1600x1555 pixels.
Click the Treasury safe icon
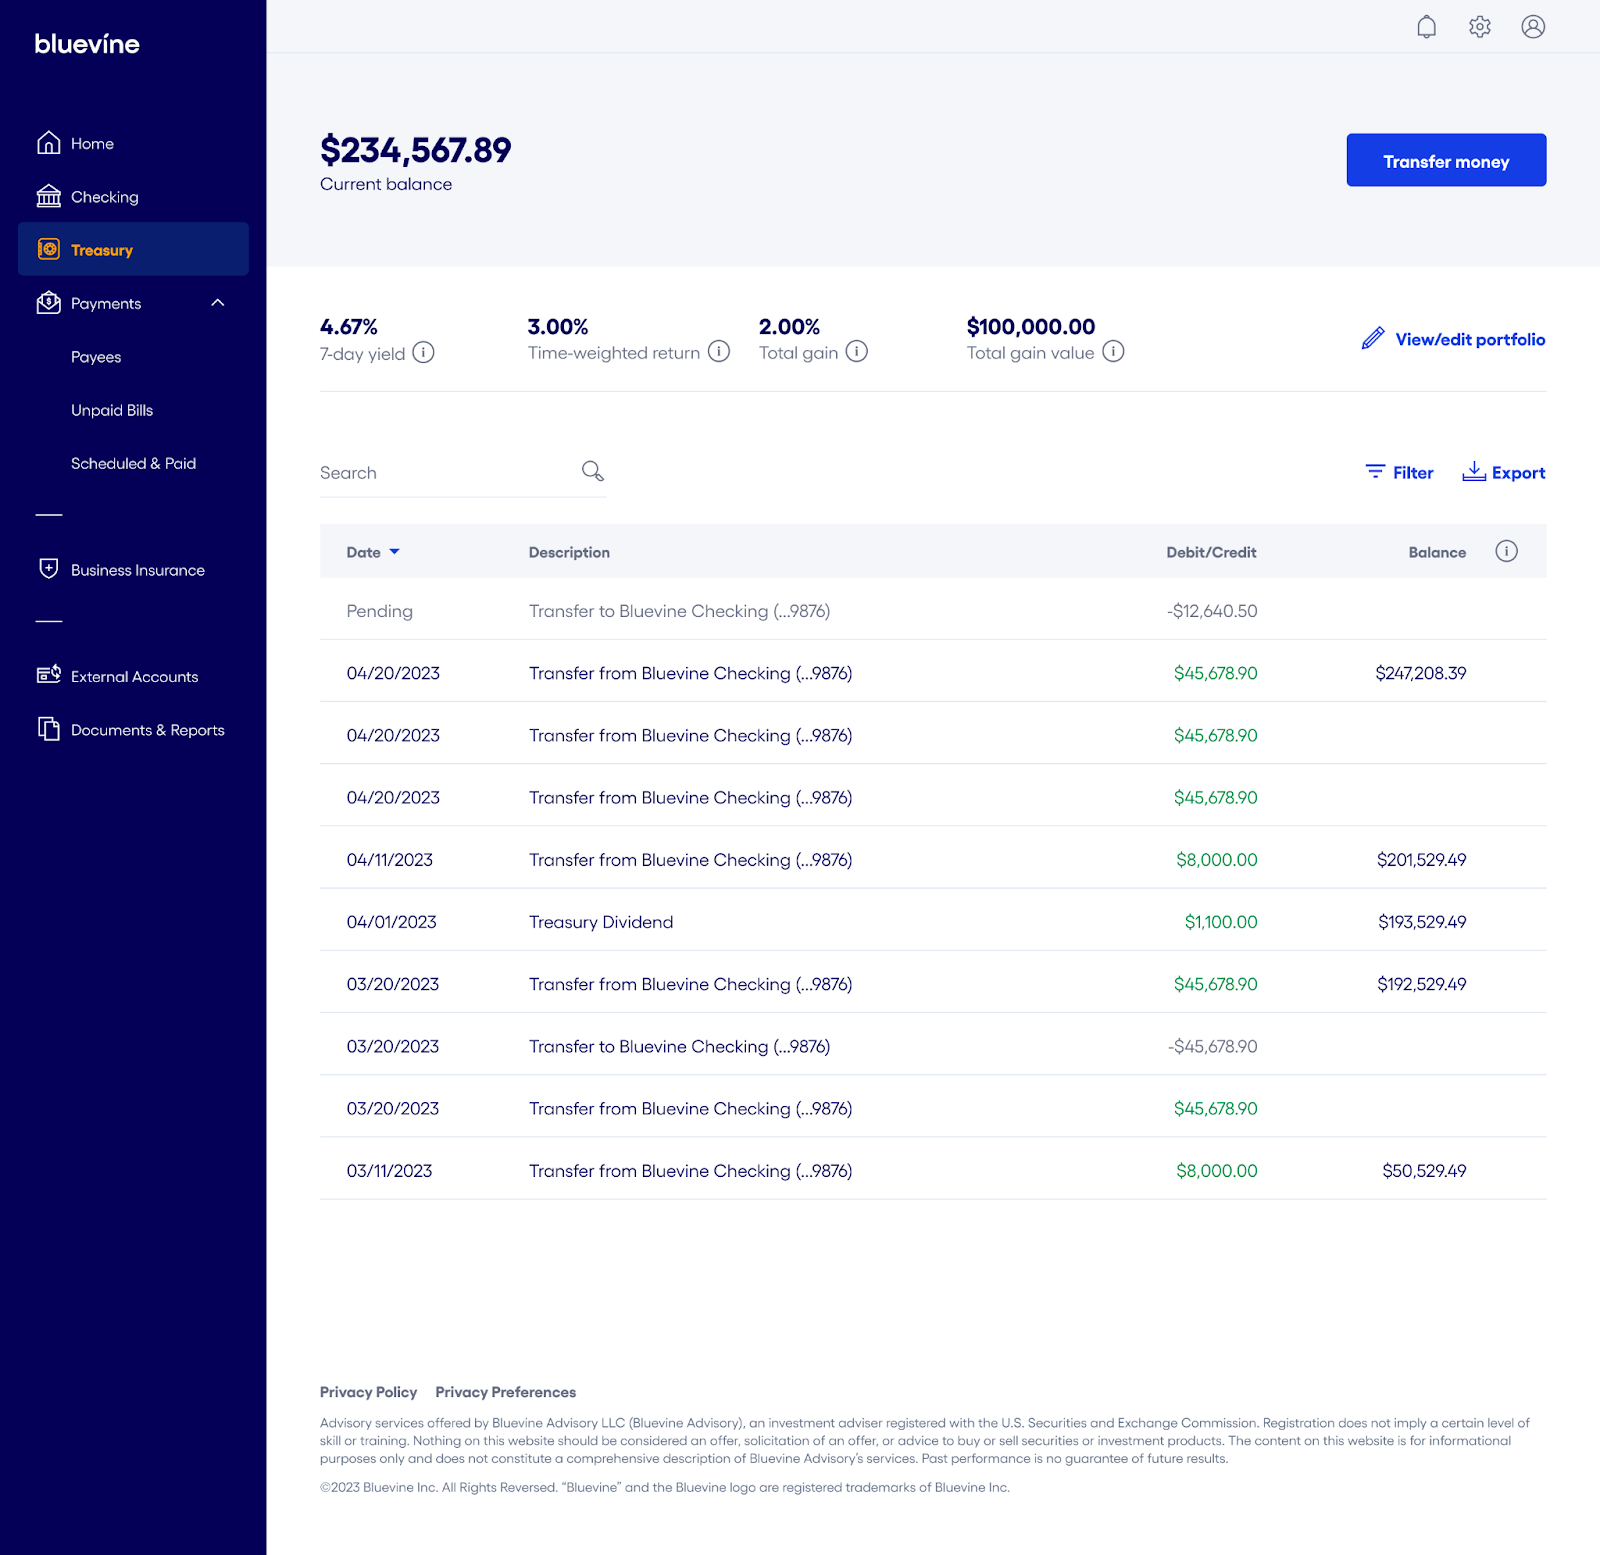coord(49,249)
